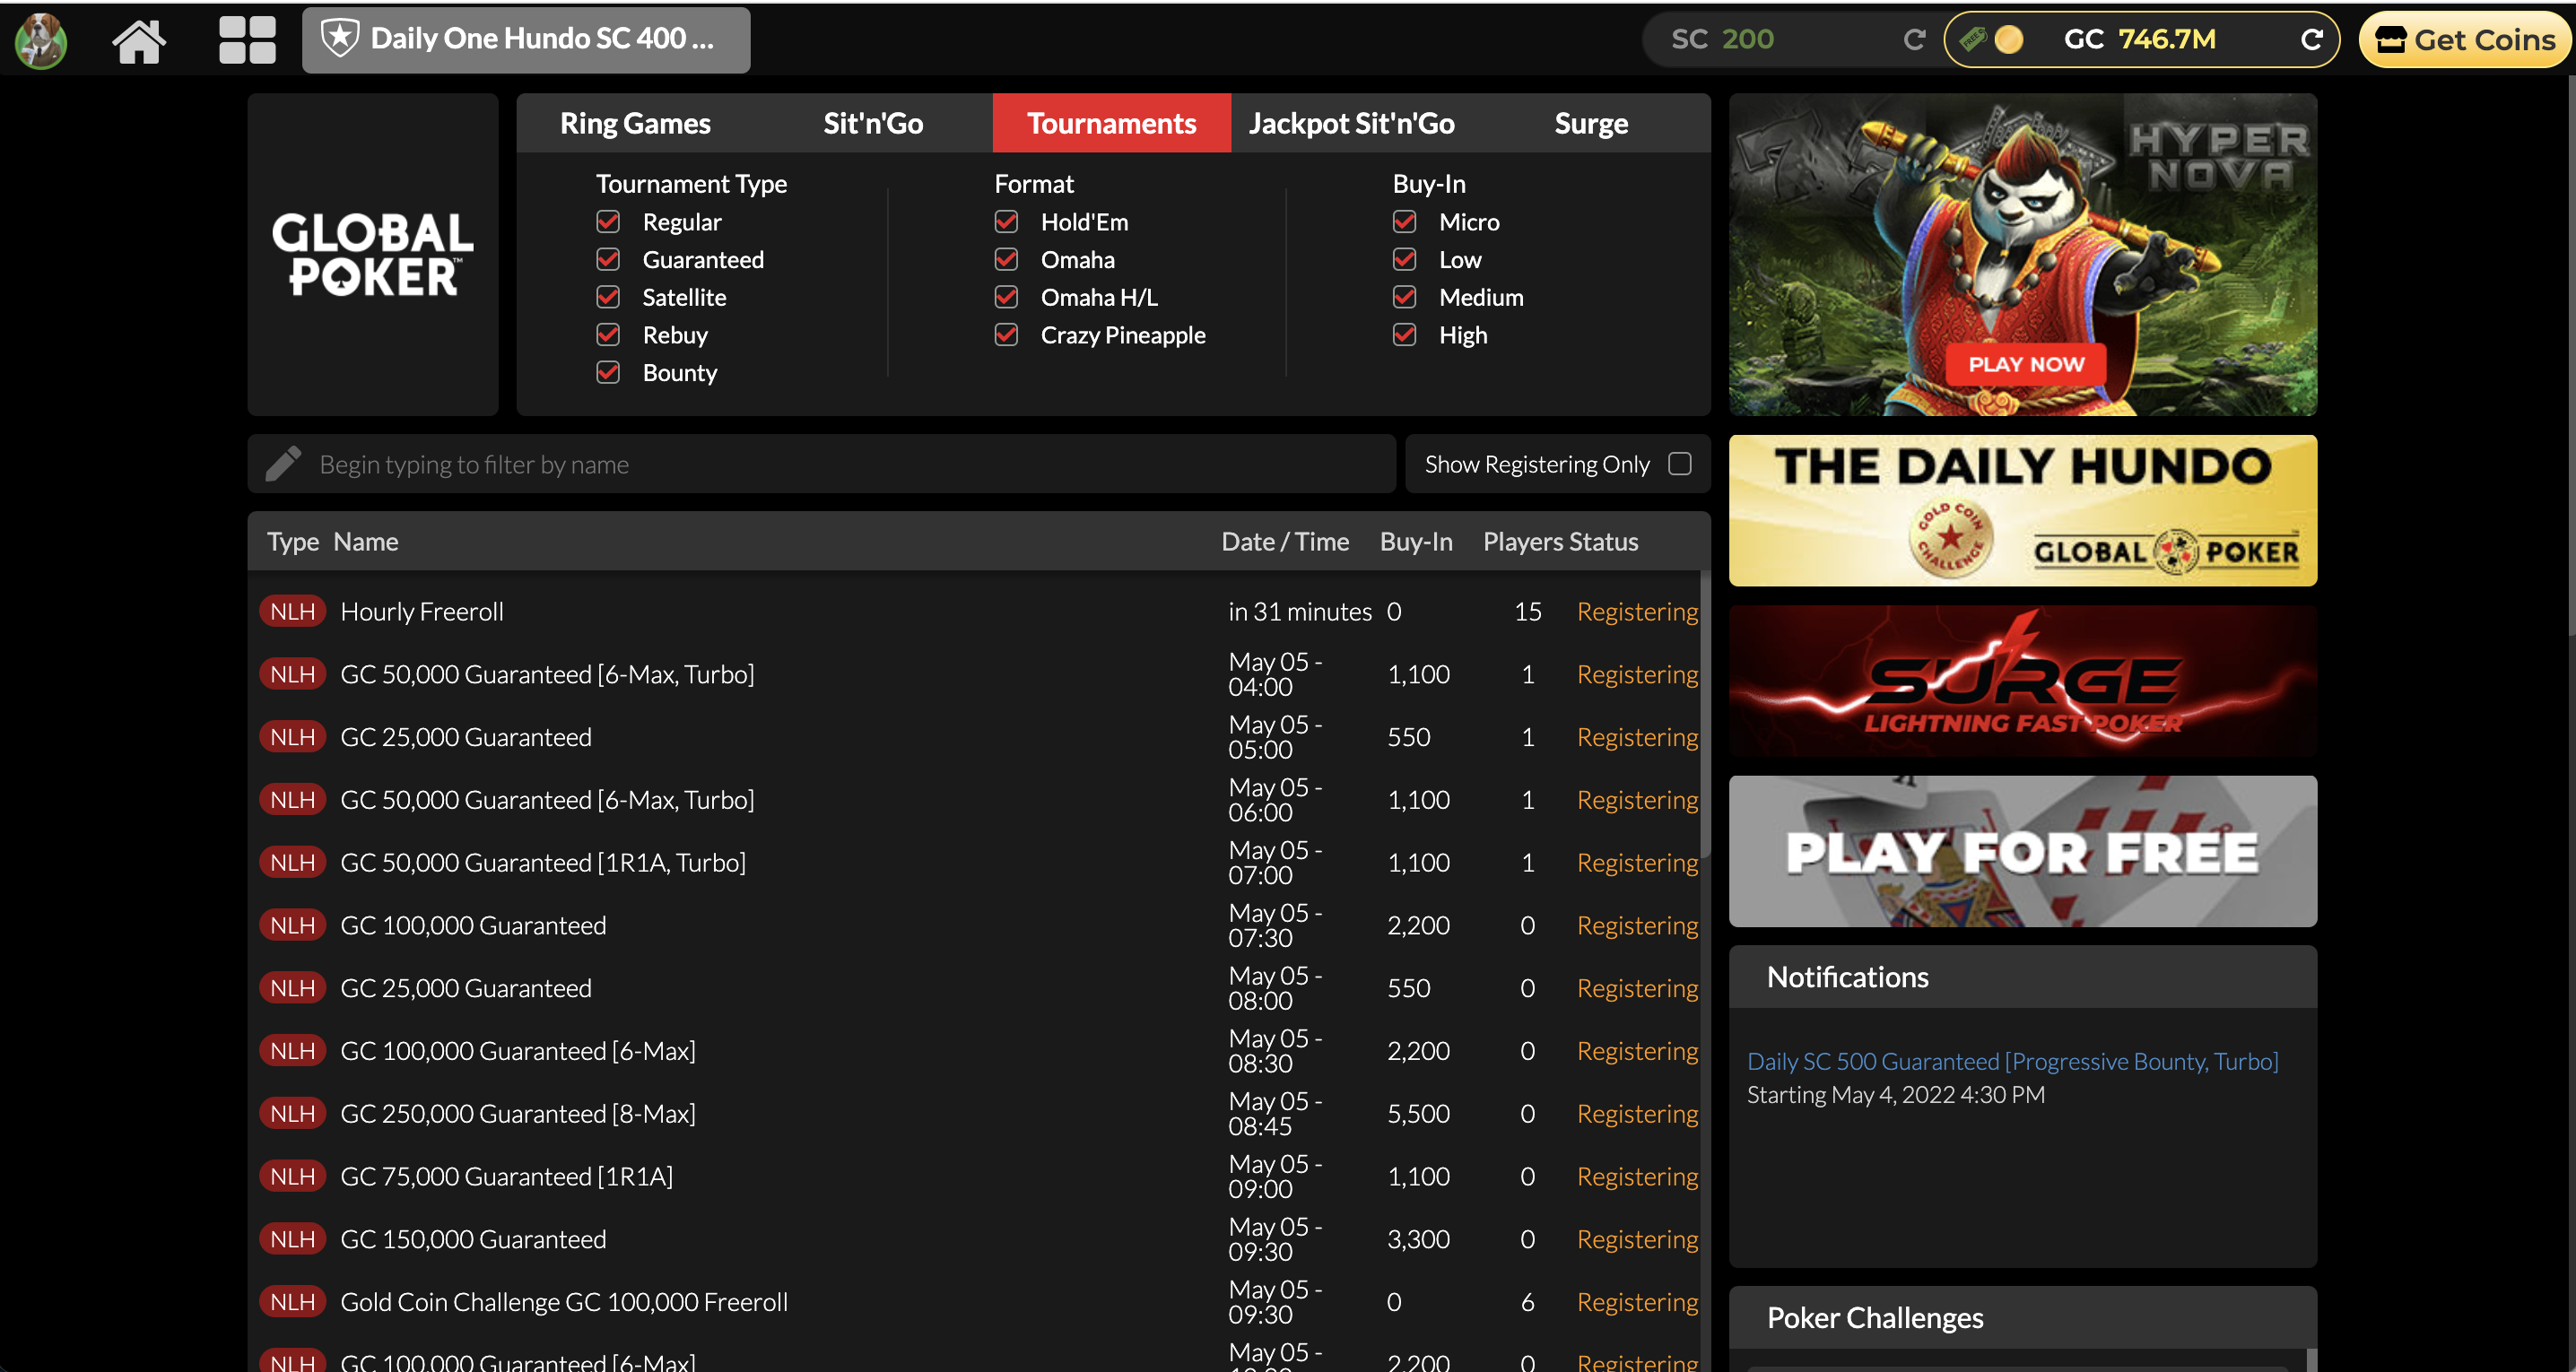Toggle the Omaha format checkbox
2576x1372 pixels.
click(1006, 259)
